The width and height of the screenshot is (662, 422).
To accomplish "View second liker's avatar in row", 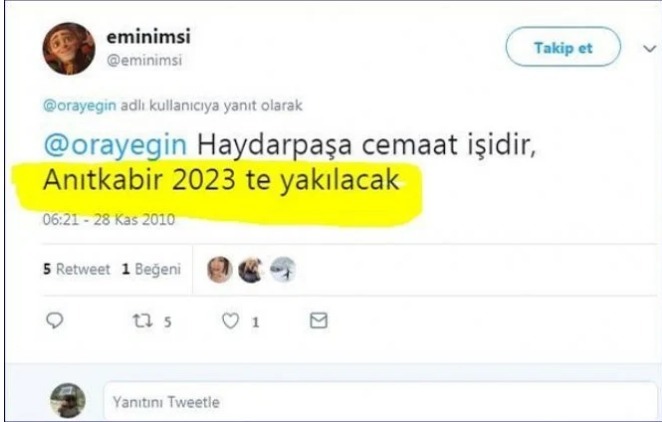I will pos(251,270).
